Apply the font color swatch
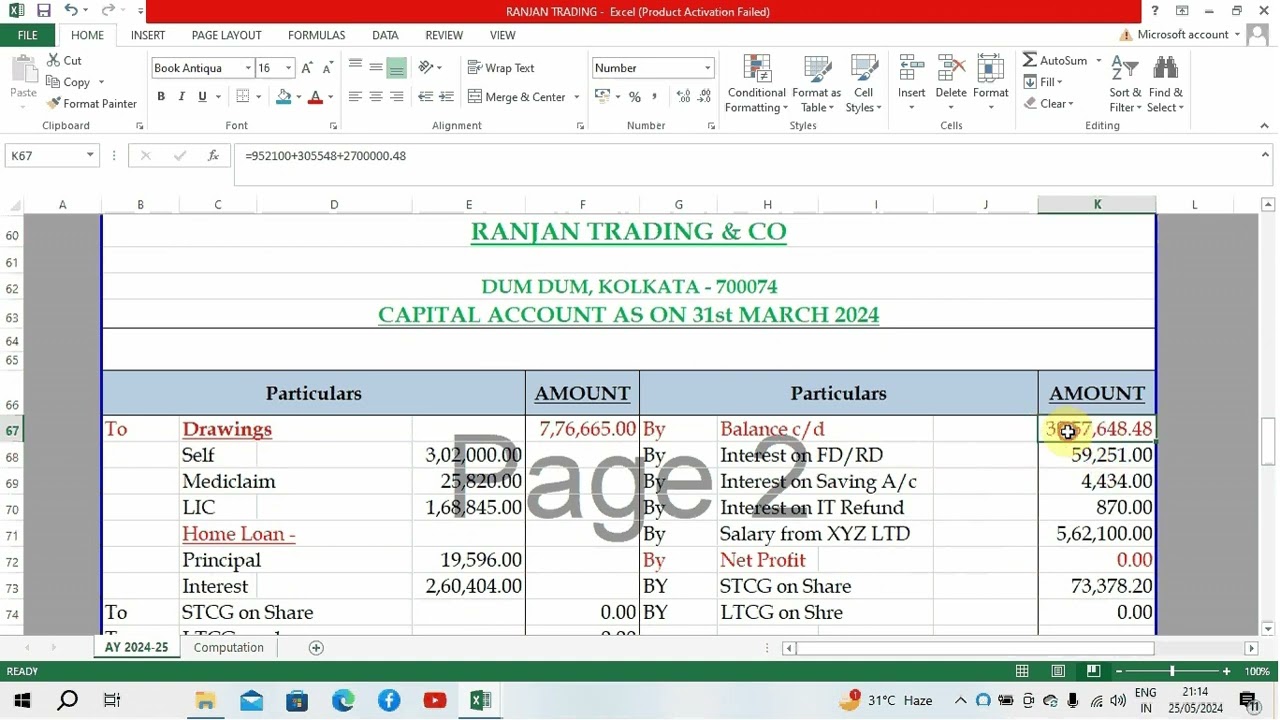Viewport: 1280px width, 720px height. pyautogui.click(x=316, y=97)
